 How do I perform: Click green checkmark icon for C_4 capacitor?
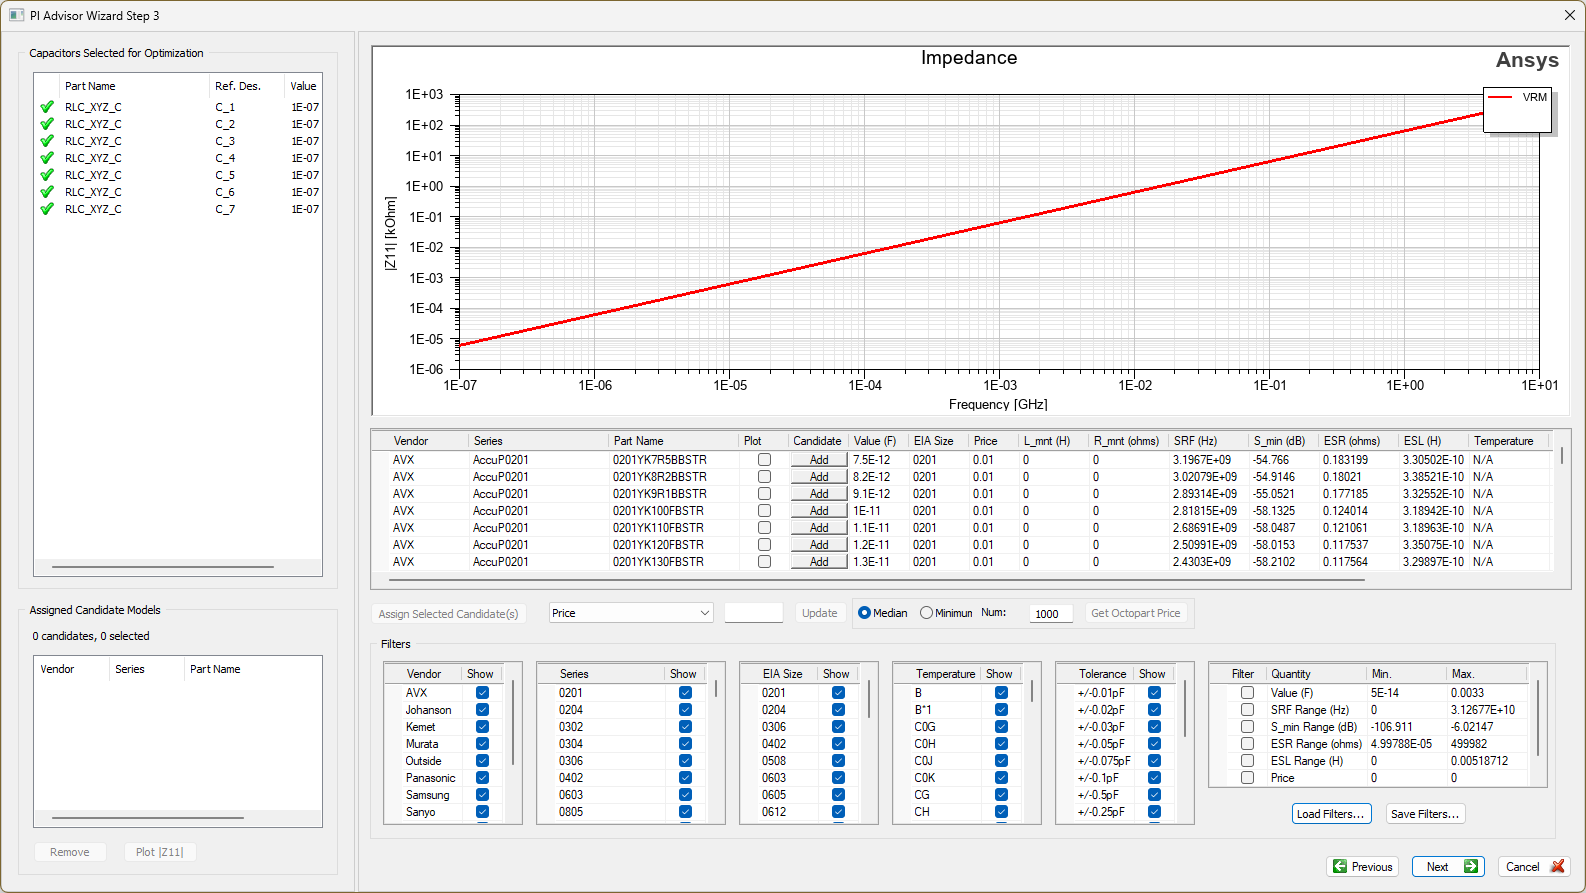[47, 158]
